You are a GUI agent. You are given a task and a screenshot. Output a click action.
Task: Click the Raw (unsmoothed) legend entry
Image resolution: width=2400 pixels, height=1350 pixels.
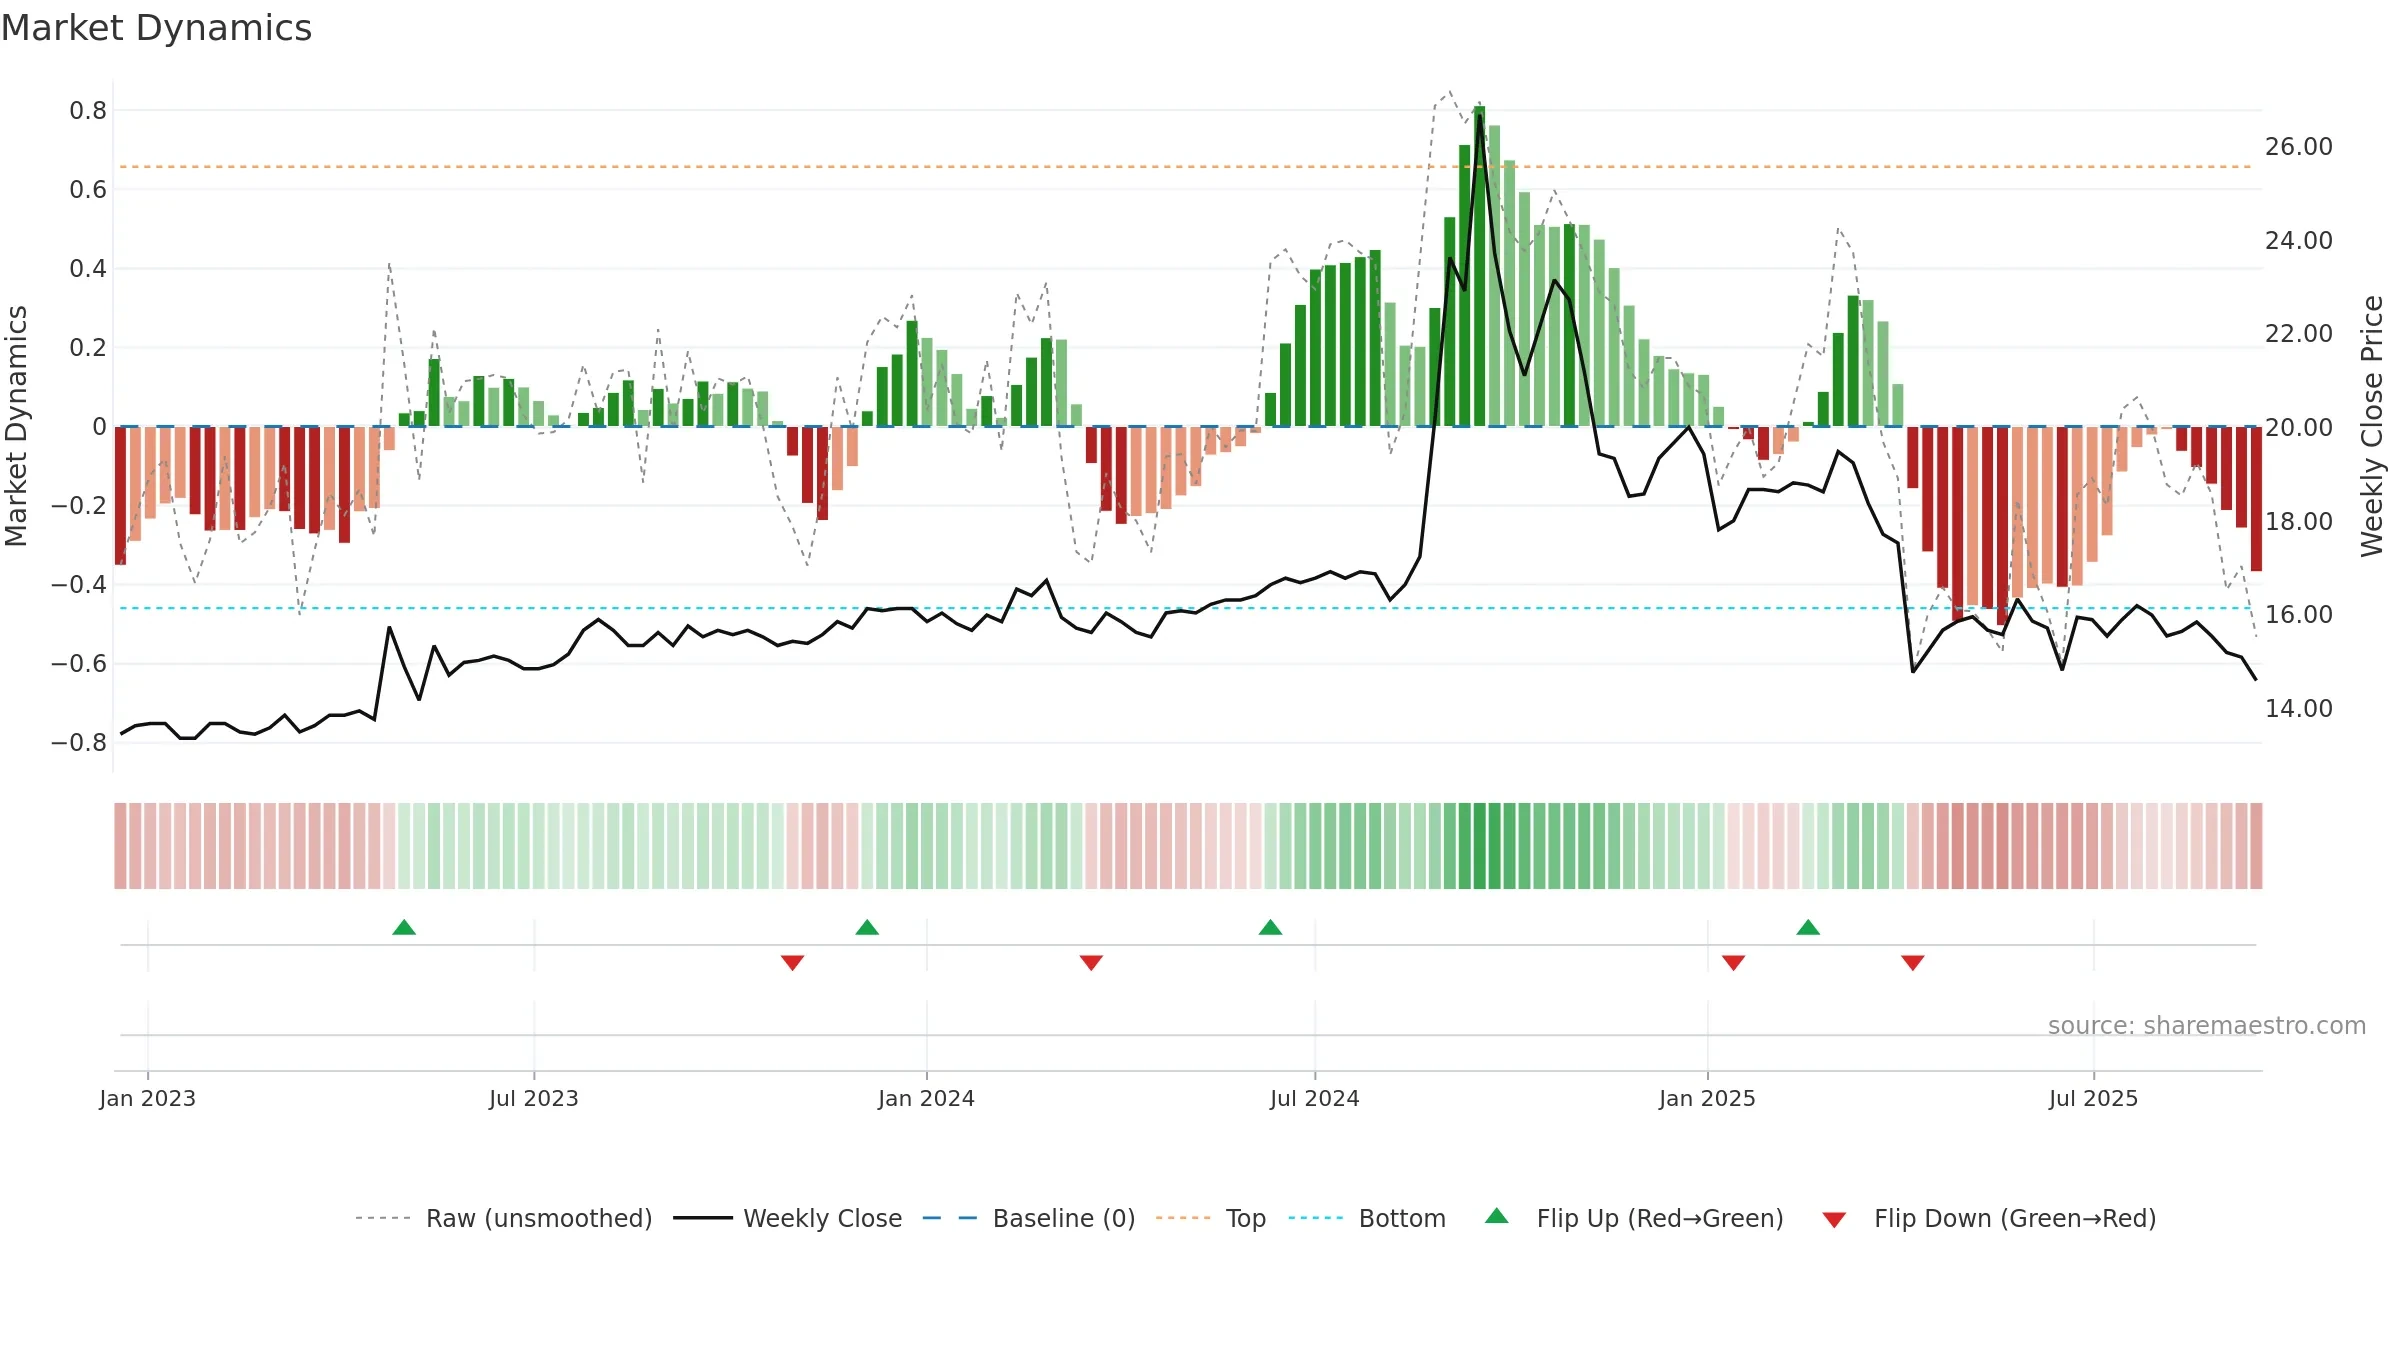tap(503, 1218)
